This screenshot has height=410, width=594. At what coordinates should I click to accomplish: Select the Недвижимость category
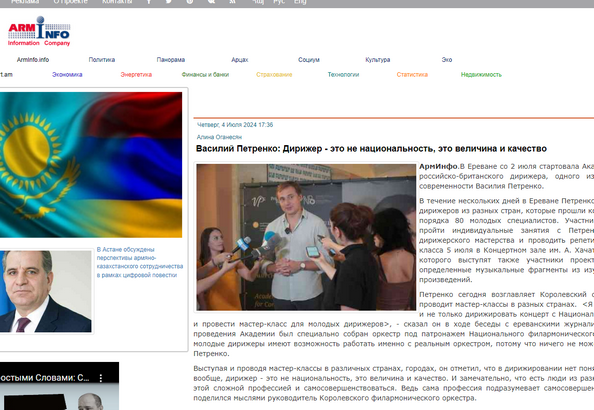click(x=481, y=74)
